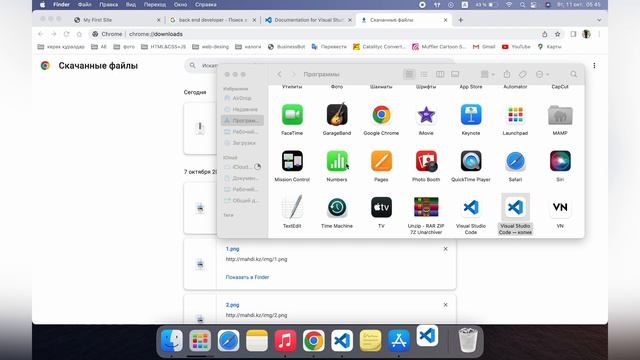Image resolution: width=640 pixels, height=360 pixels.
Task: Select Unzip RAR ZIP 7Z Unarchiver icon
Action: [x=426, y=207]
